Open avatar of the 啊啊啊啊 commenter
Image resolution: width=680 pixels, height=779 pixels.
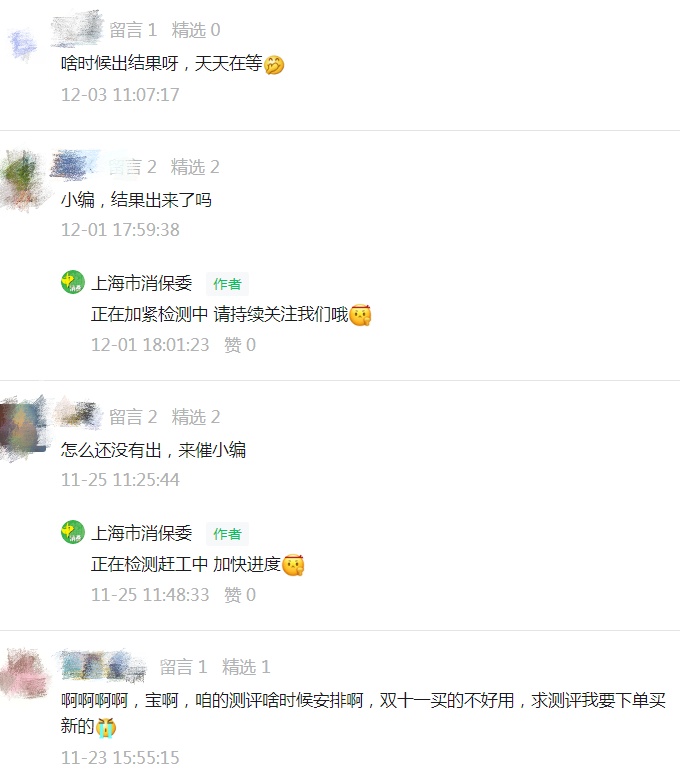(24, 673)
